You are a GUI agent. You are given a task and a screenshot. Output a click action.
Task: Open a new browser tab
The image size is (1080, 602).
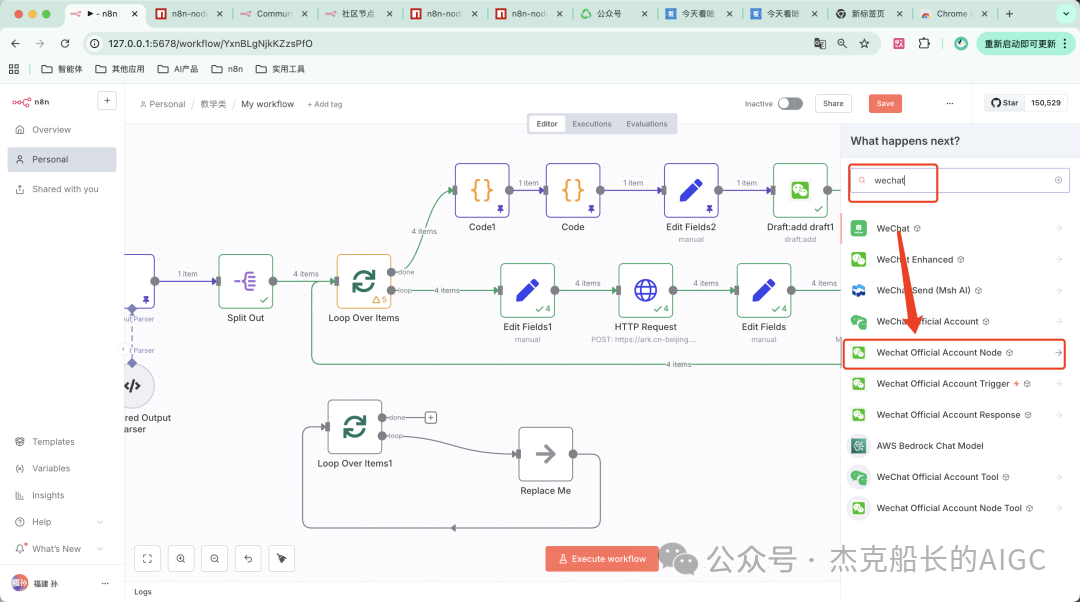1009,14
